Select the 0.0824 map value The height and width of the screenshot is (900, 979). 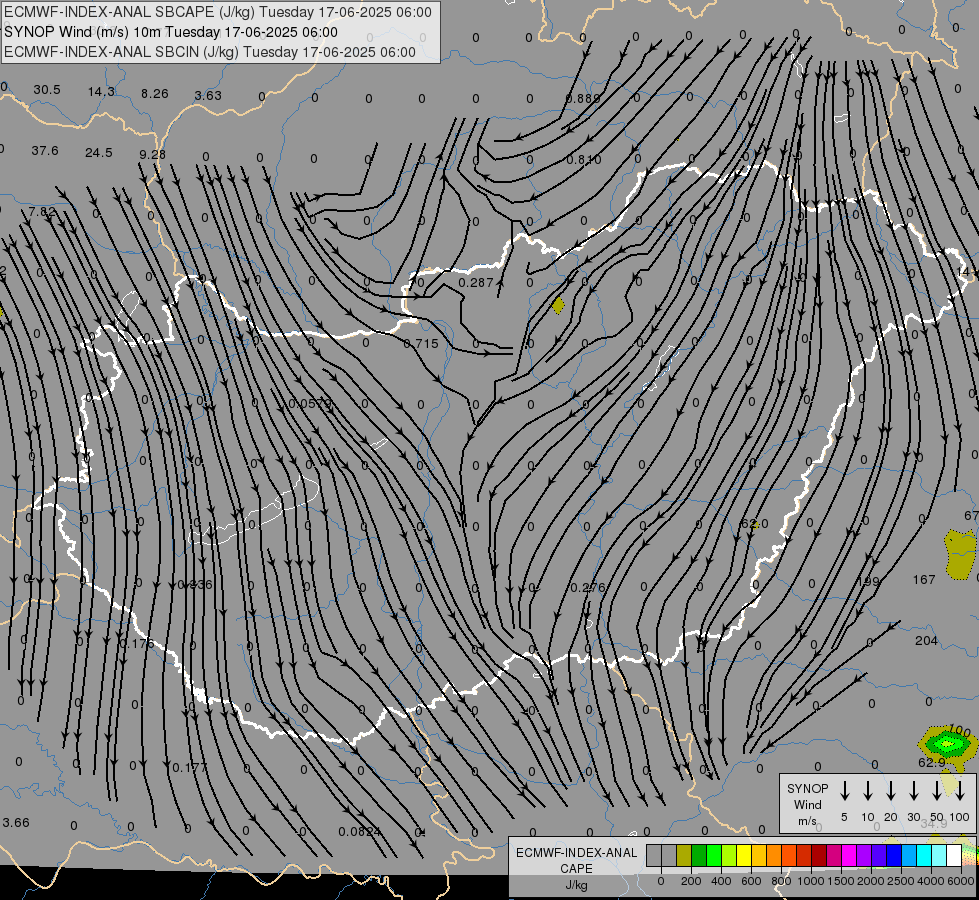(x=360, y=831)
